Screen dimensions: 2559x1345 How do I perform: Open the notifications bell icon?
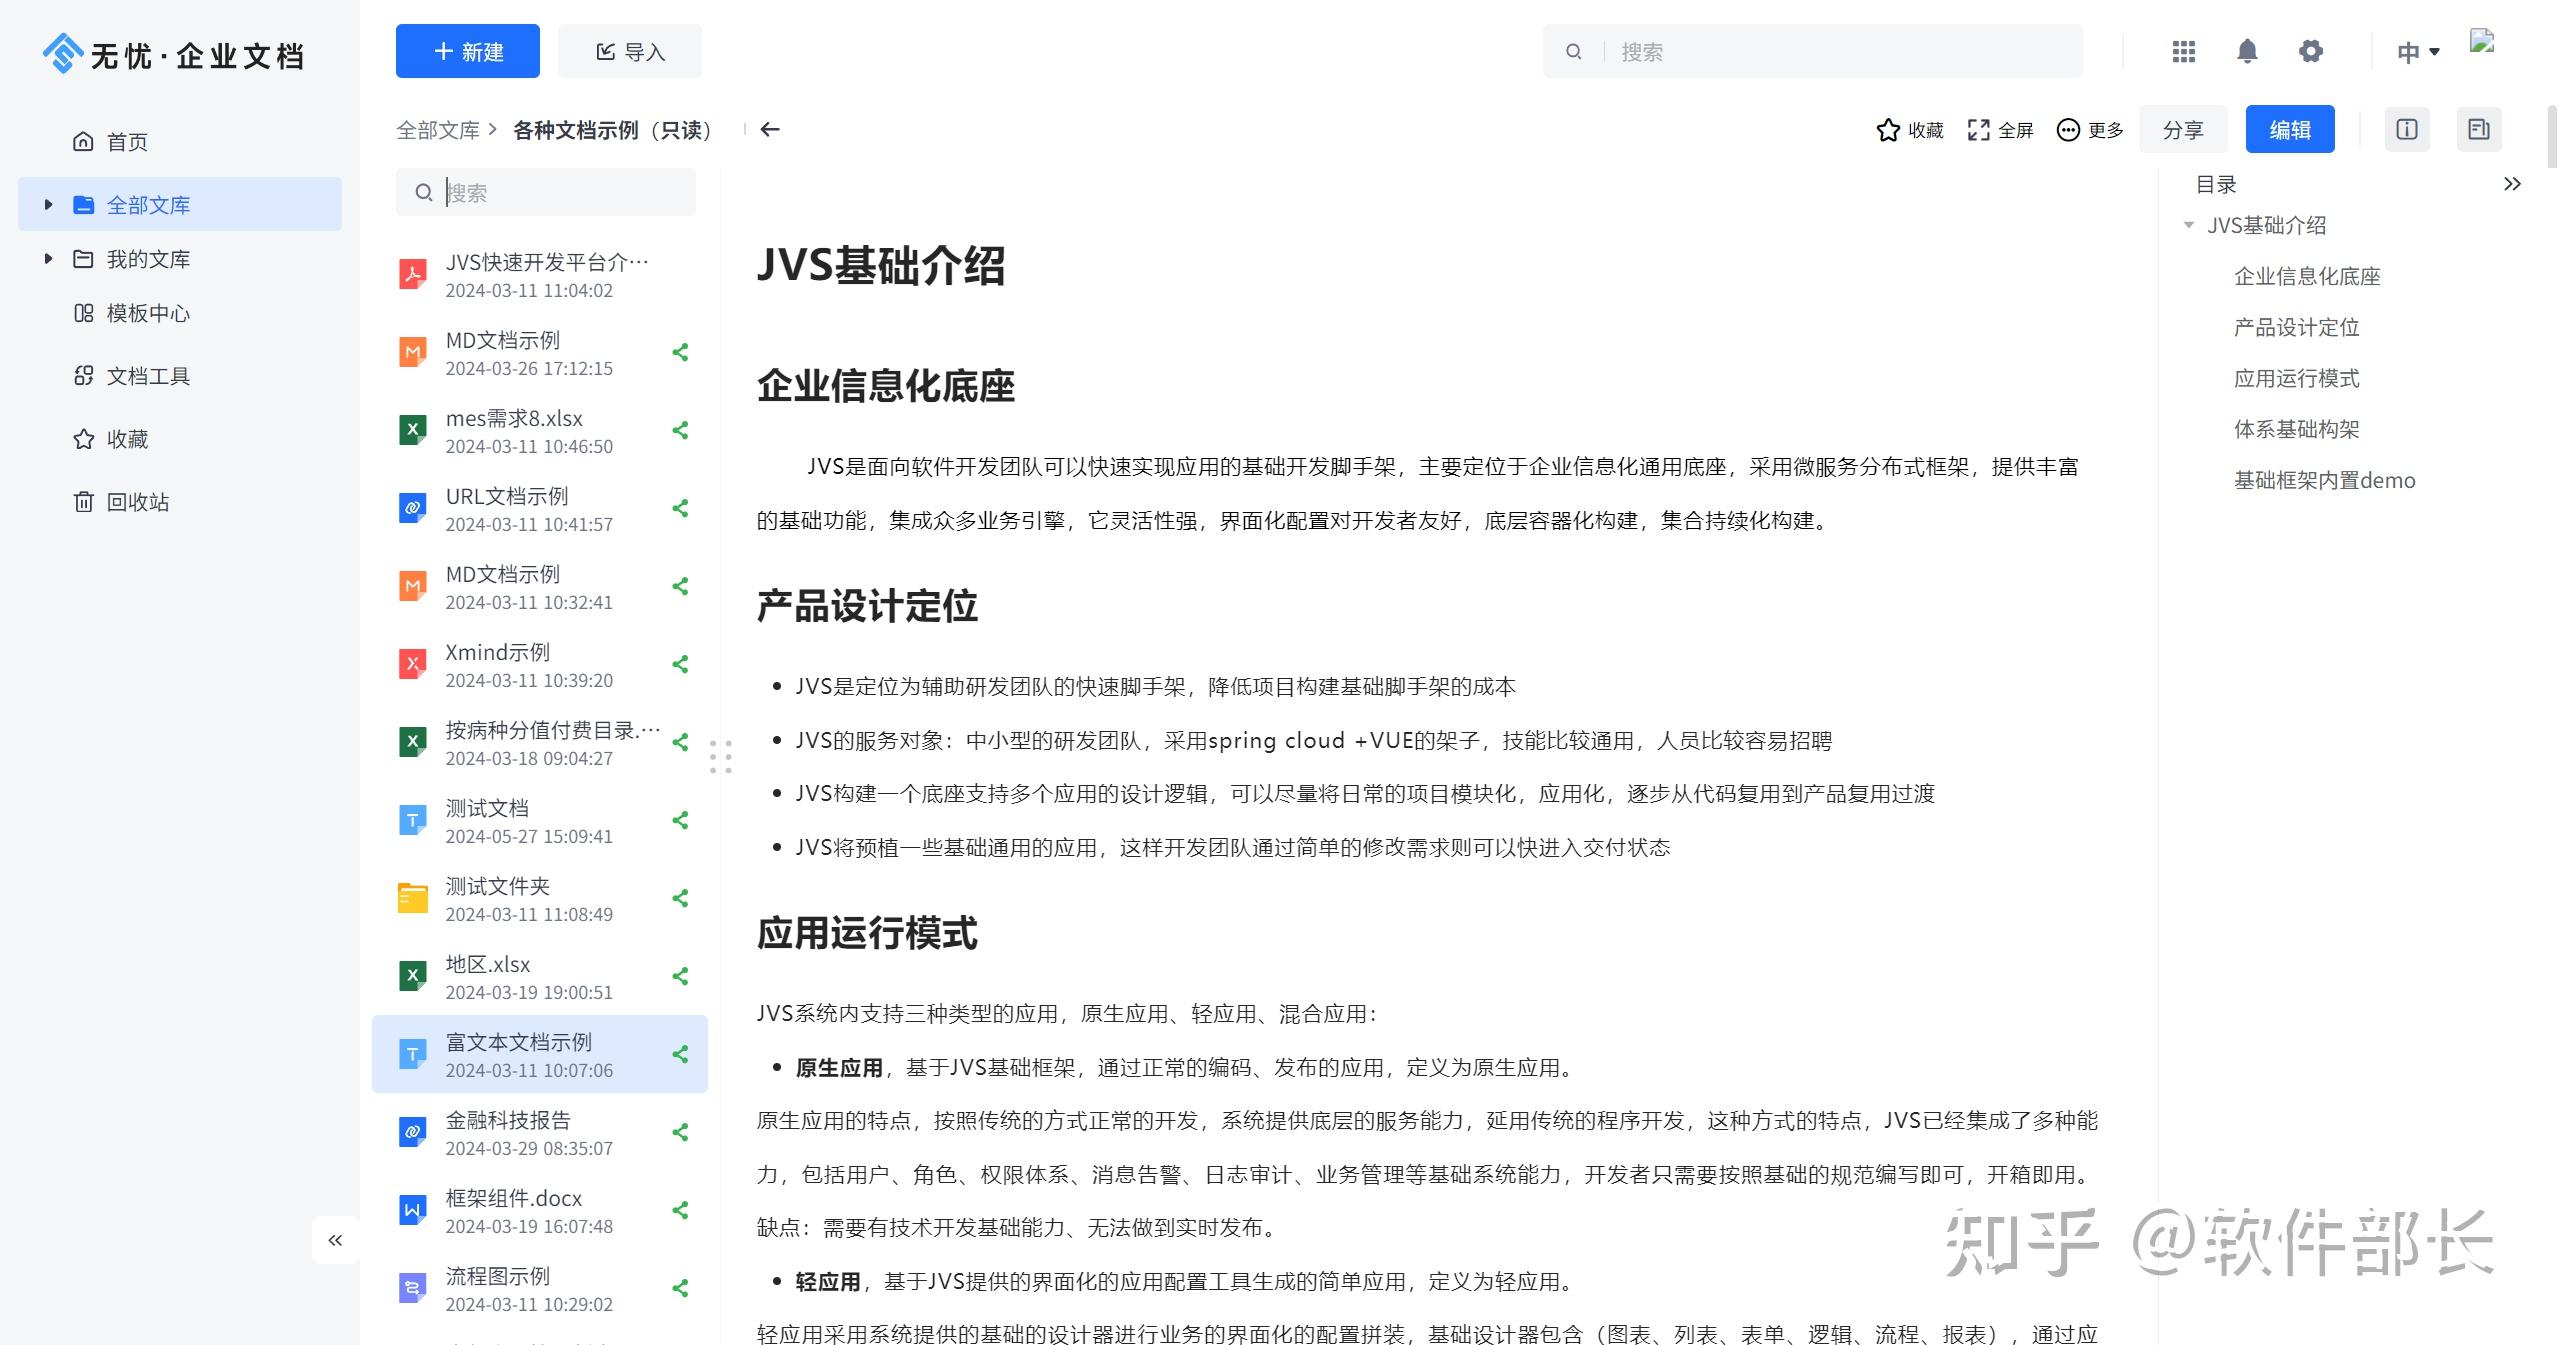point(2247,51)
